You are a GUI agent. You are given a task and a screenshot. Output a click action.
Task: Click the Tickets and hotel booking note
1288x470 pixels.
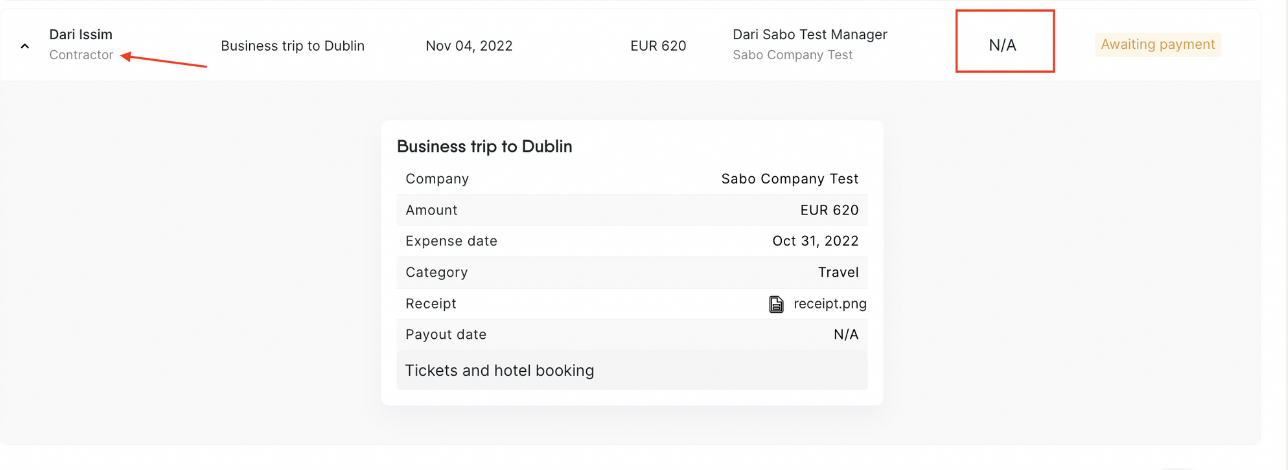pyautogui.click(x=499, y=371)
